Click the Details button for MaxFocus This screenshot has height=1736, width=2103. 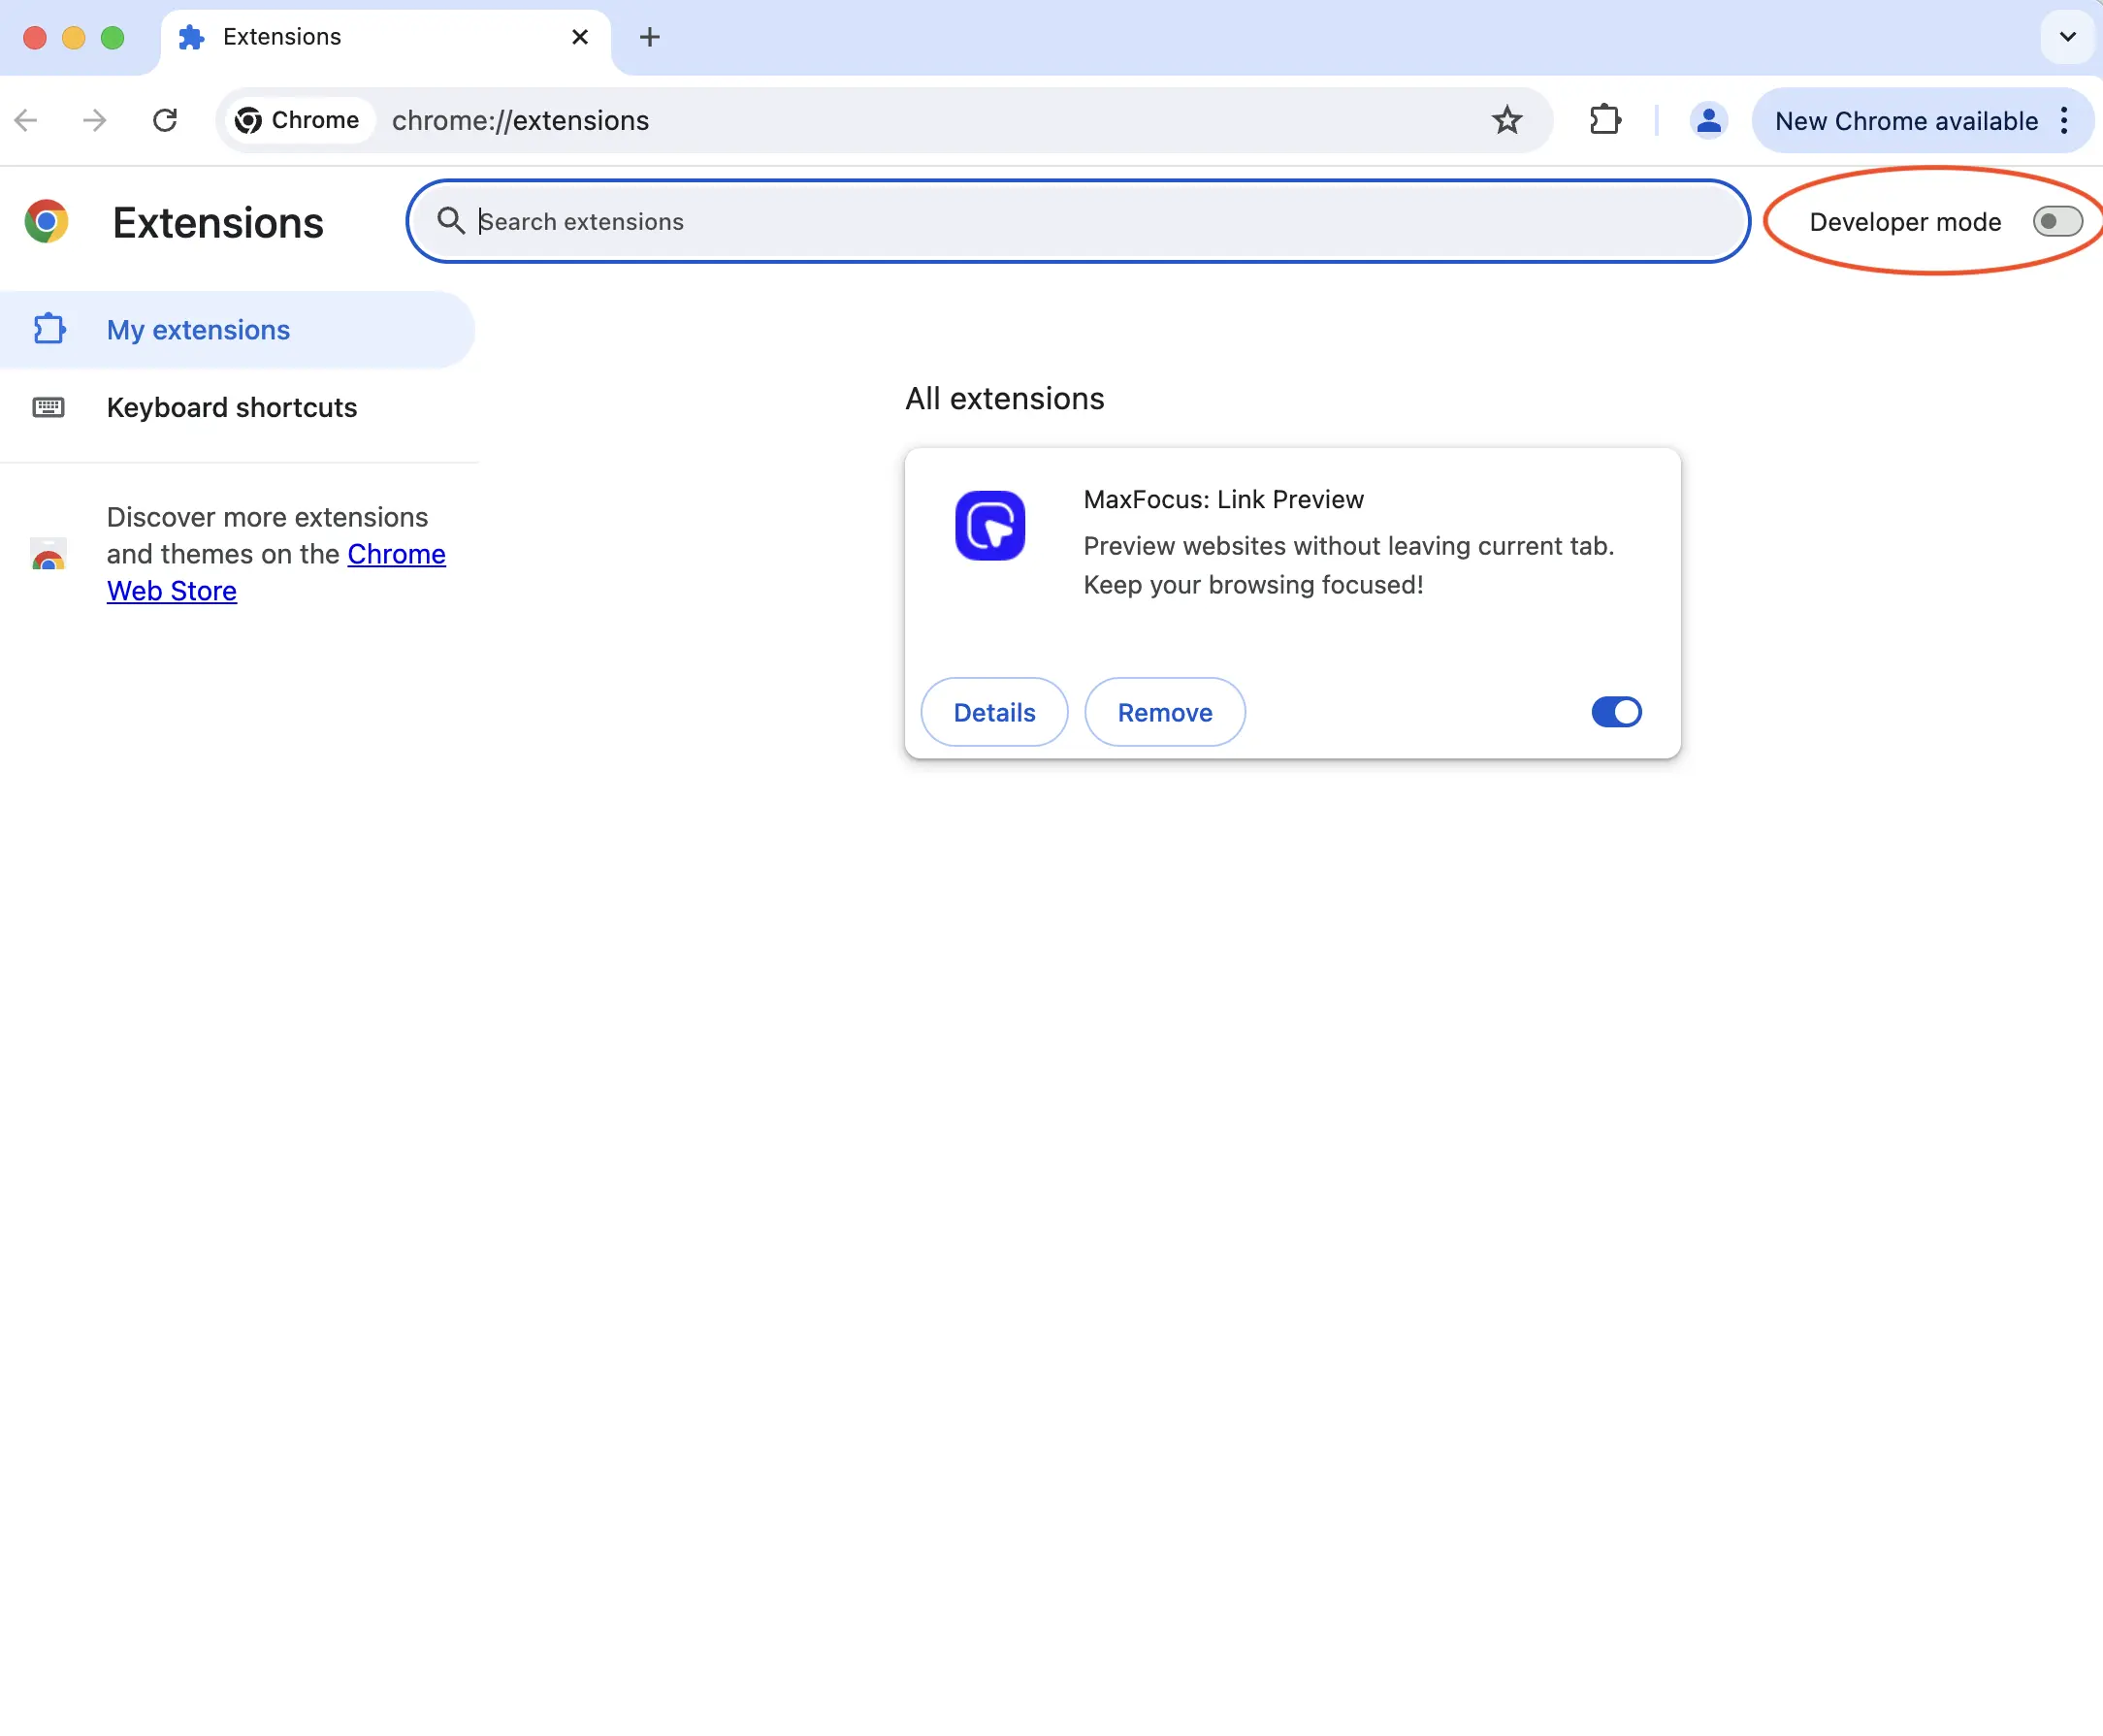pyautogui.click(x=994, y=711)
